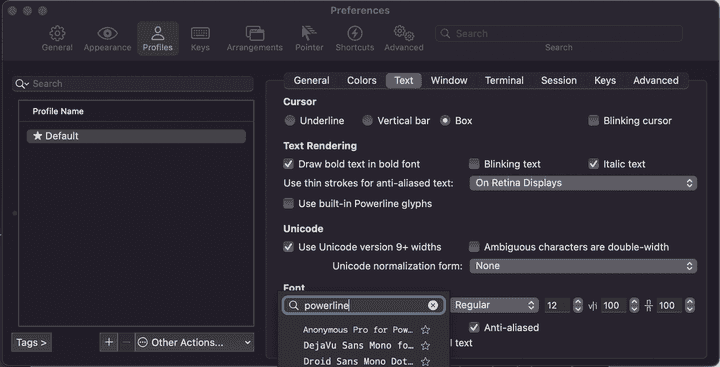This screenshot has height=367, width=720.
Task: Open the Appearance eye icon
Action: tap(107, 34)
